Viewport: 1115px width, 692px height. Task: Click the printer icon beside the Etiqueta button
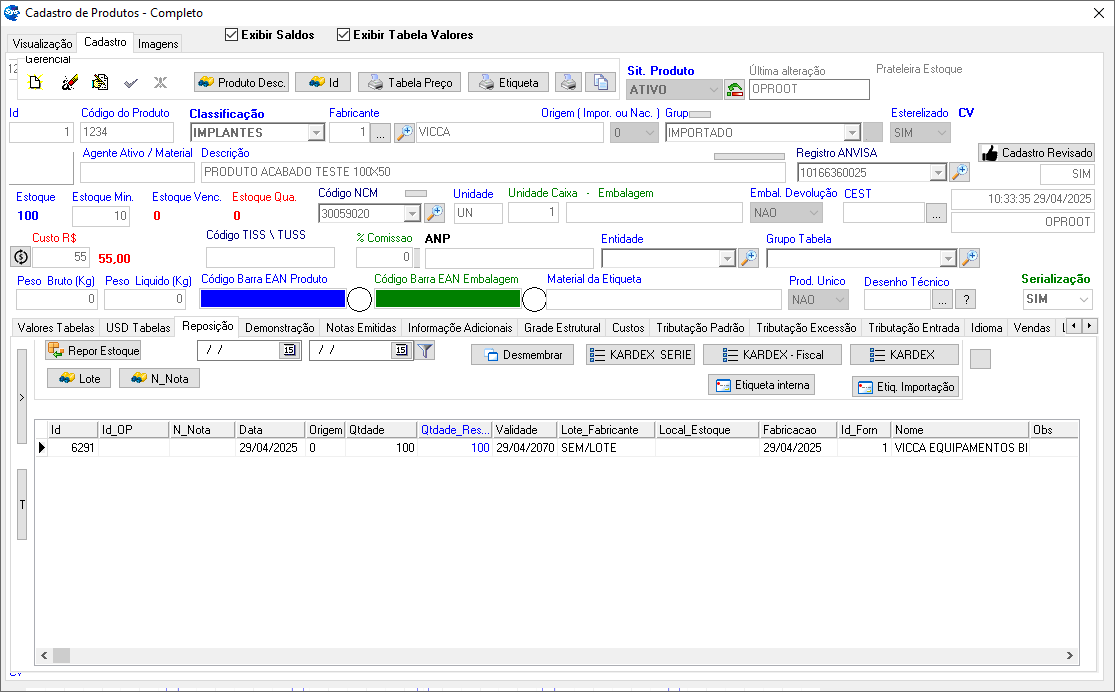coord(568,83)
